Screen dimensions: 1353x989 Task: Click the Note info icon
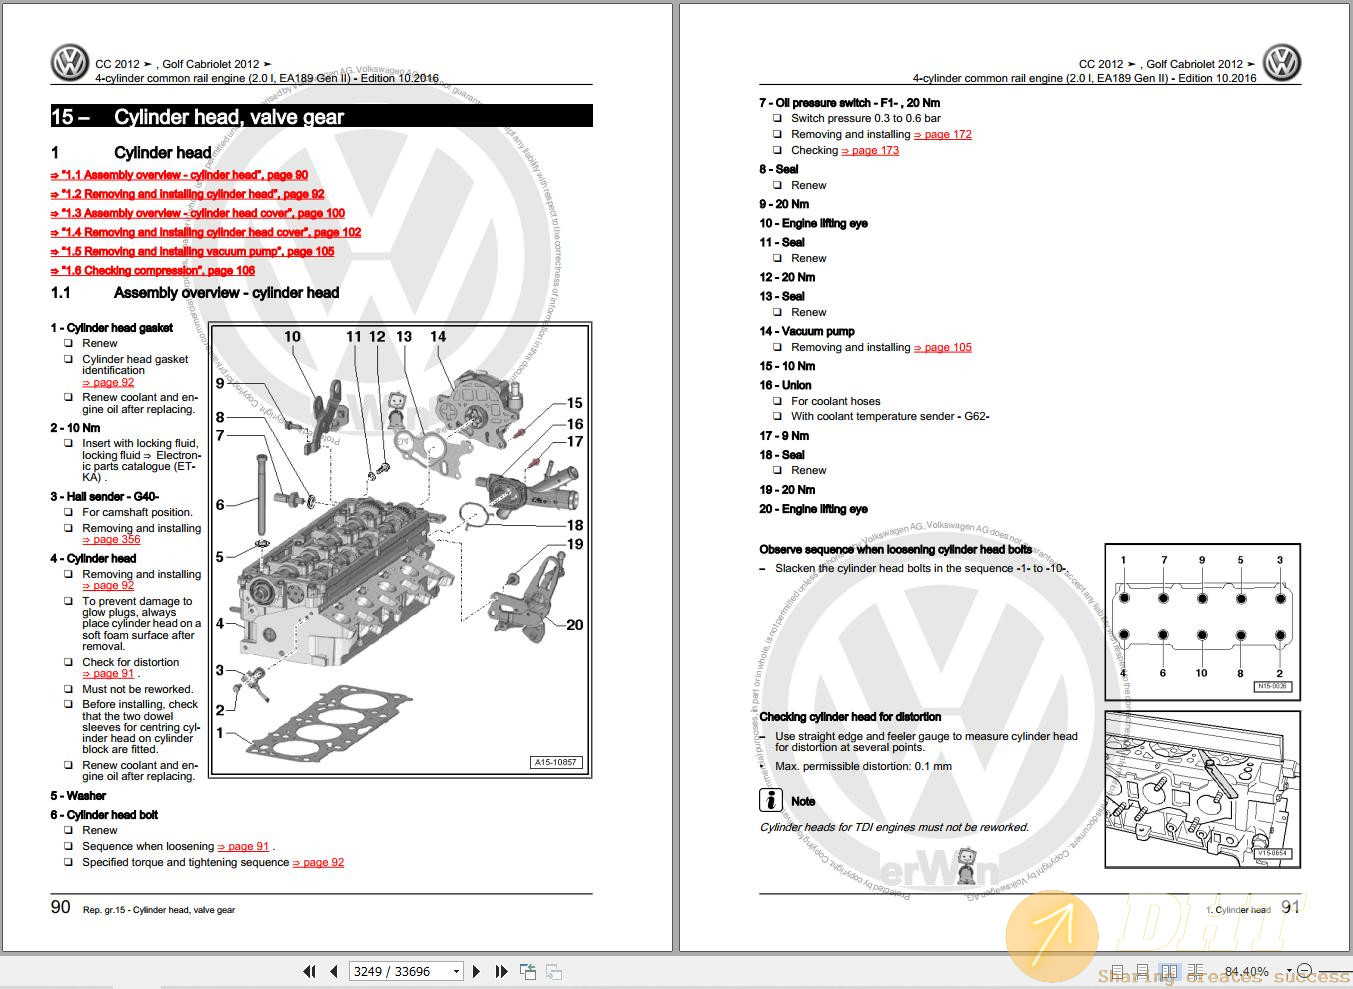click(x=770, y=800)
